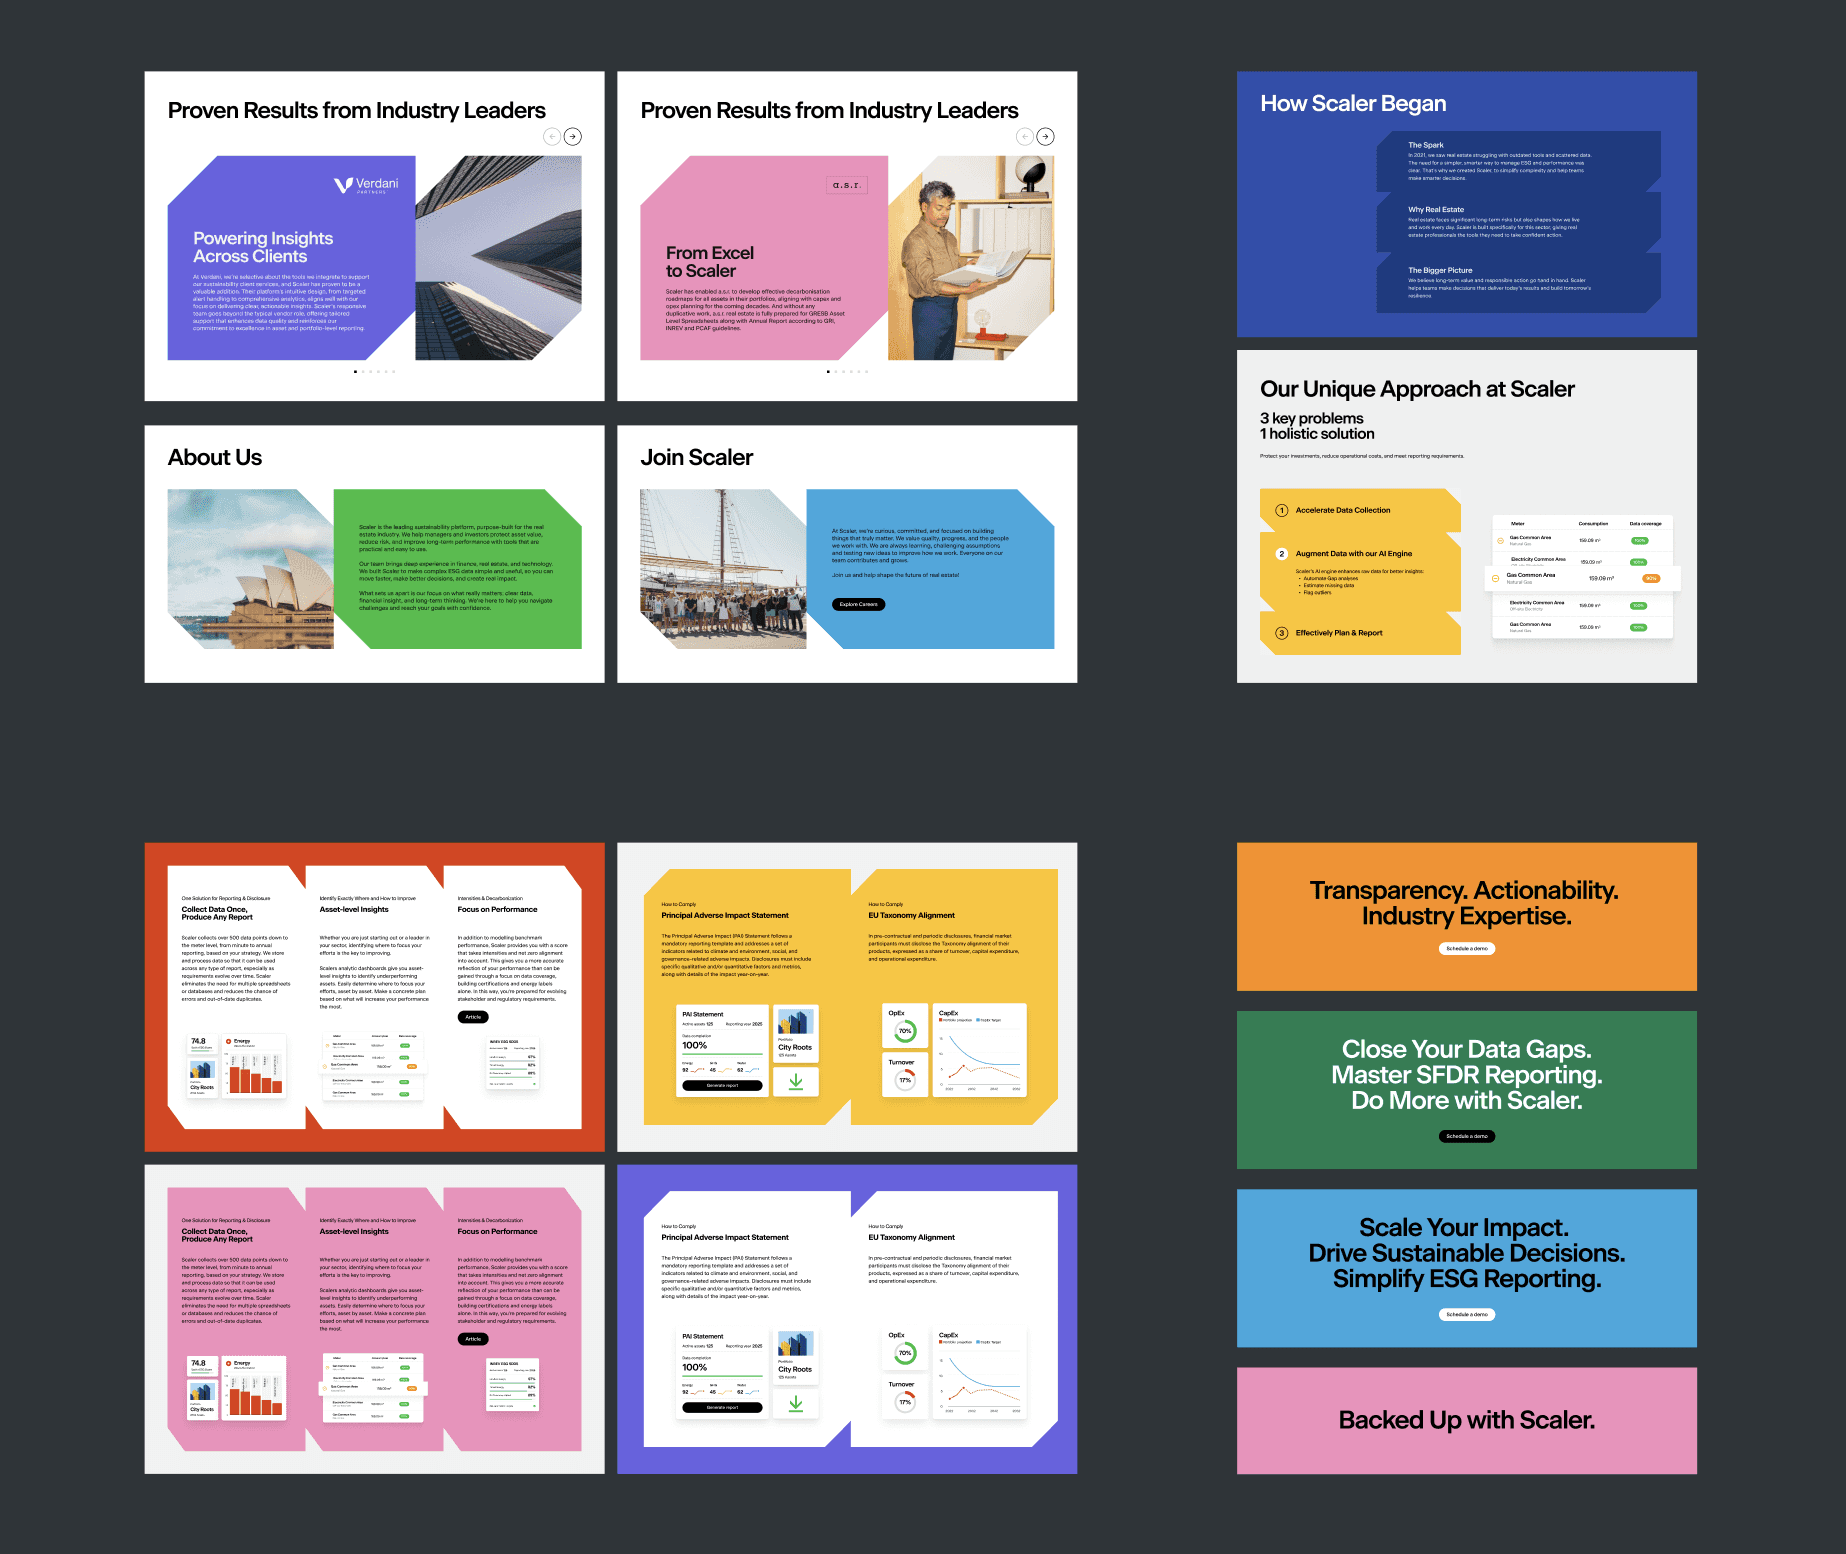Click next arrow on the a.s.r. testimonial slide
The width and height of the screenshot is (1846, 1554).
(x=1045, y=136)
